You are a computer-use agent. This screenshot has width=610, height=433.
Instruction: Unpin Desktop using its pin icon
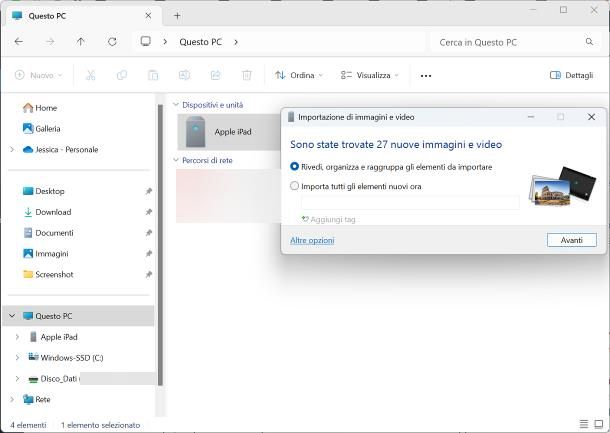pos(149,191)
